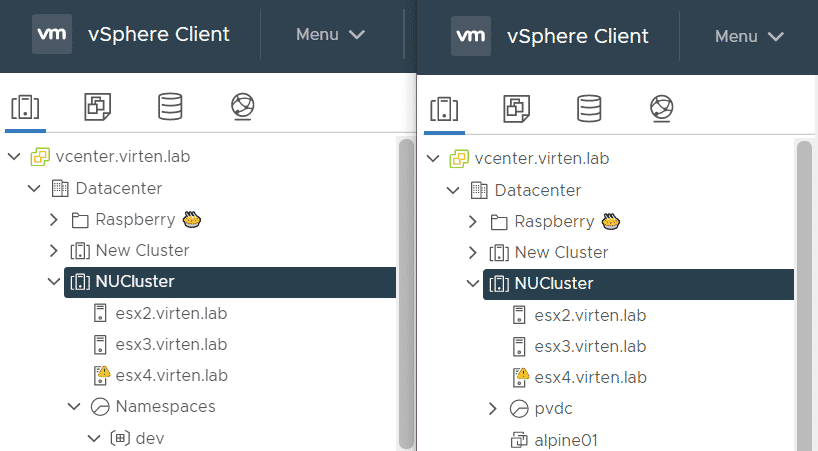The image size is (818, 451).
Task: Expand Raspberry folder in left window
Action: tap(54, 220)
